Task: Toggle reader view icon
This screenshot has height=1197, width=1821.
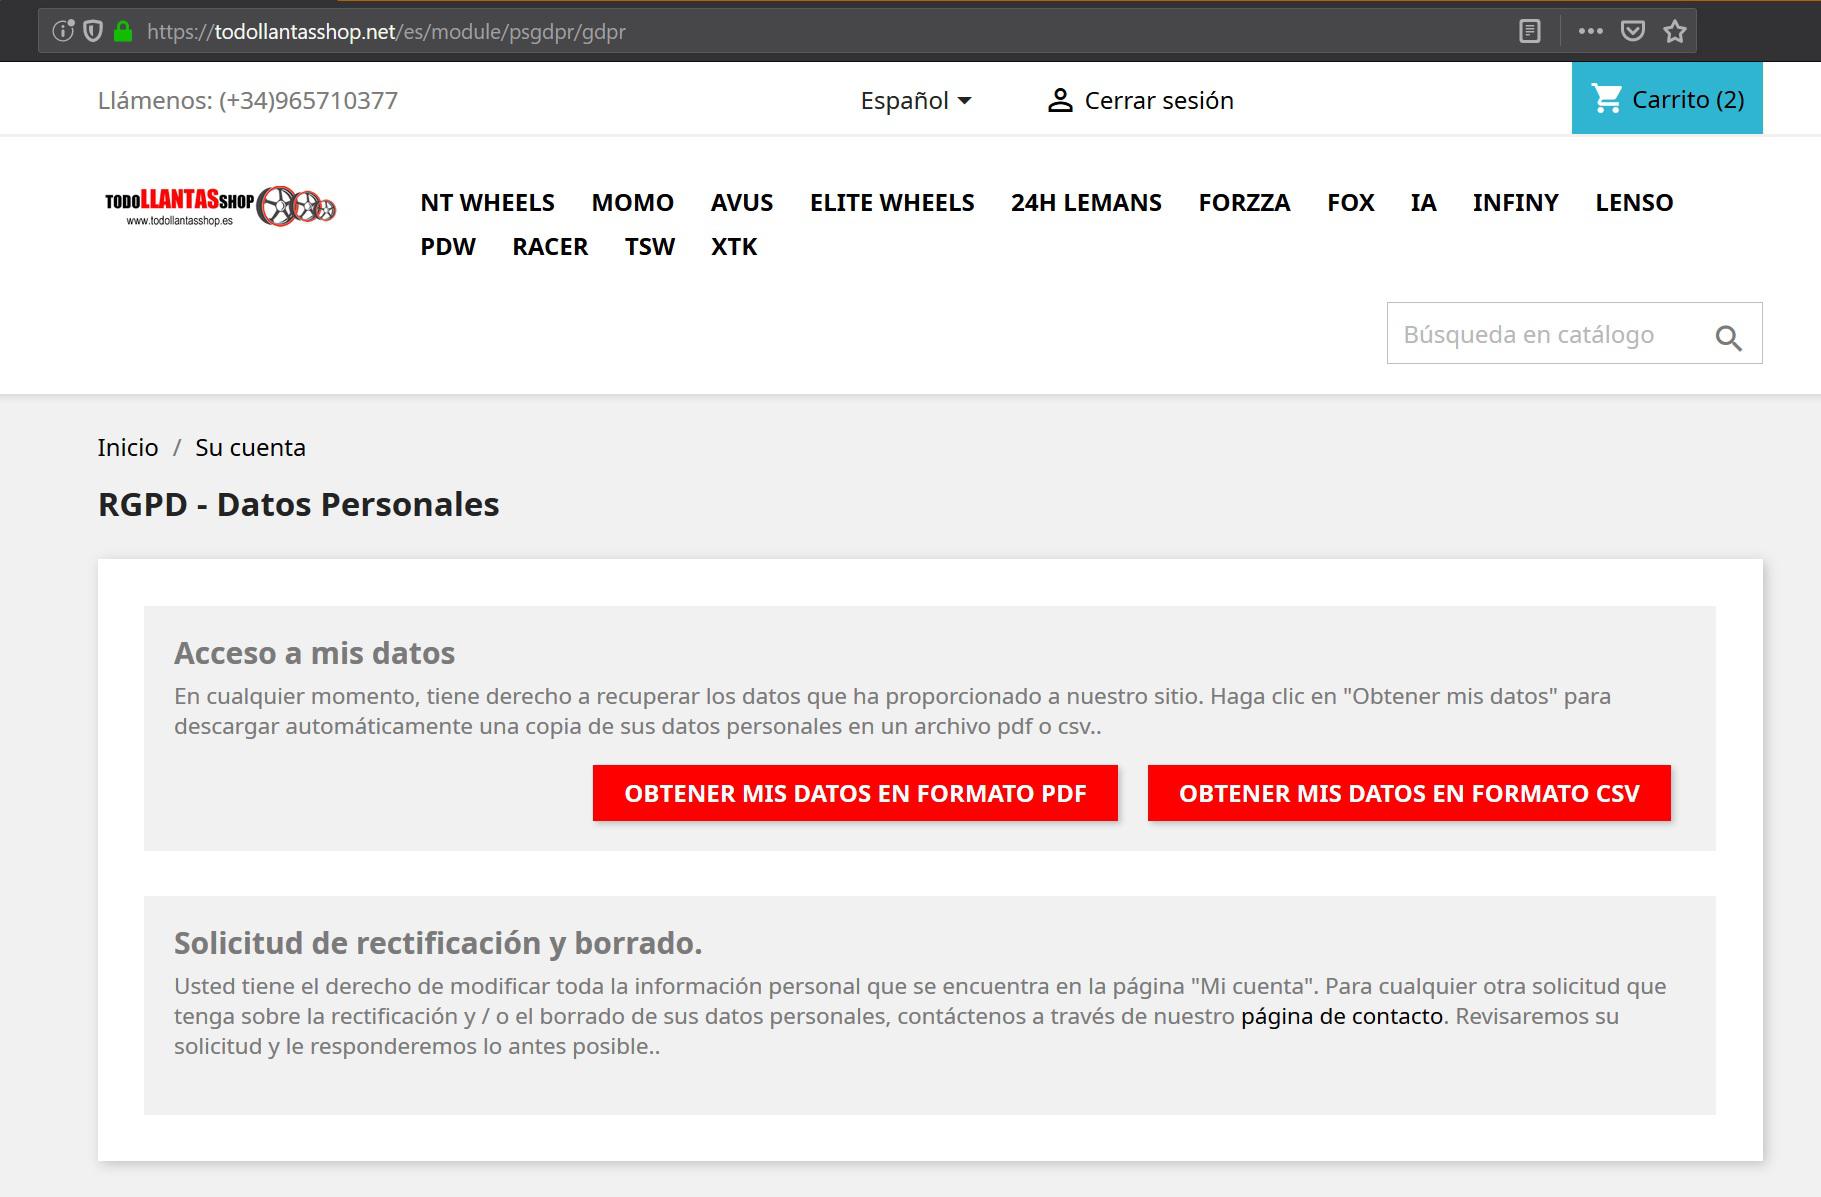Action: click(x=1530, y=31)
